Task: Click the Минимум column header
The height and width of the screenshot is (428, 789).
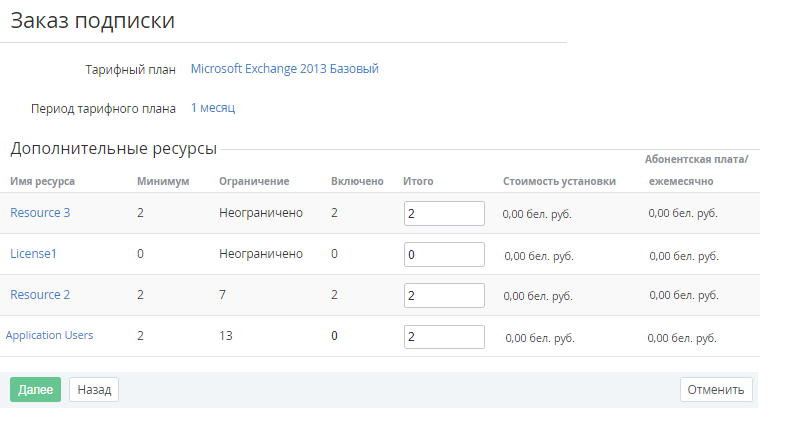Action: point(163,181)
